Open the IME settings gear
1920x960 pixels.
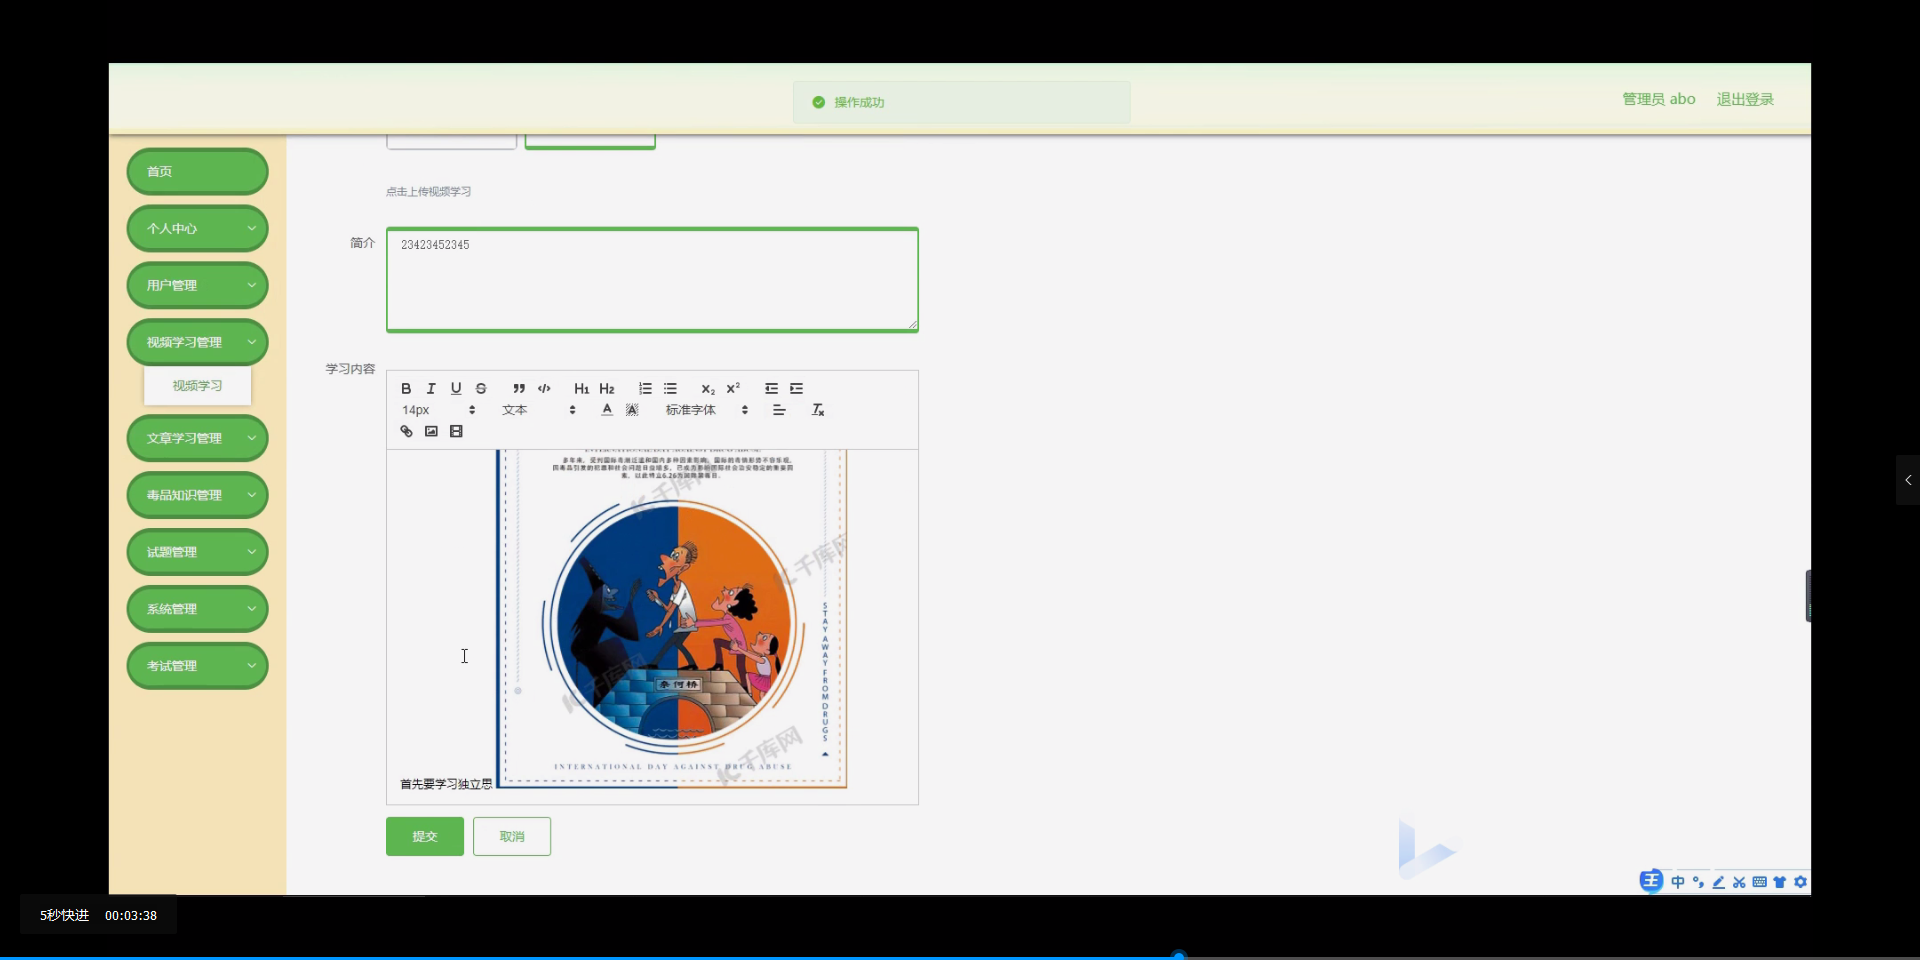click(x=1800, y=882)
